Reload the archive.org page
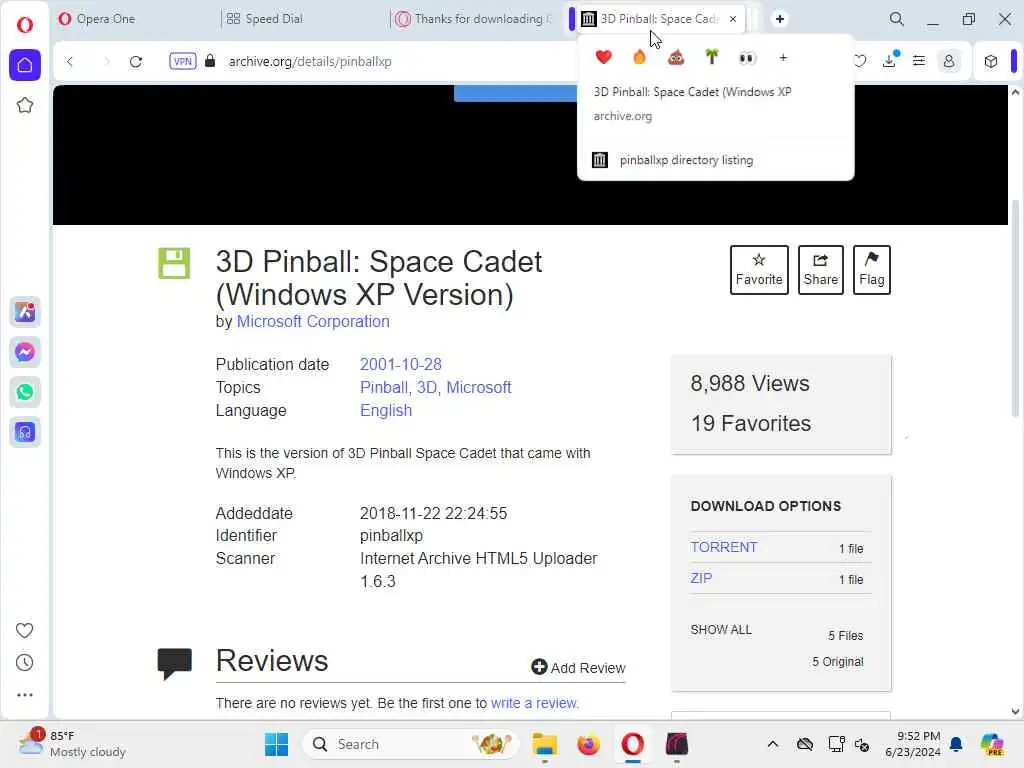The image size is (1024, 768). pyautogui.click(x=136, y=61)
